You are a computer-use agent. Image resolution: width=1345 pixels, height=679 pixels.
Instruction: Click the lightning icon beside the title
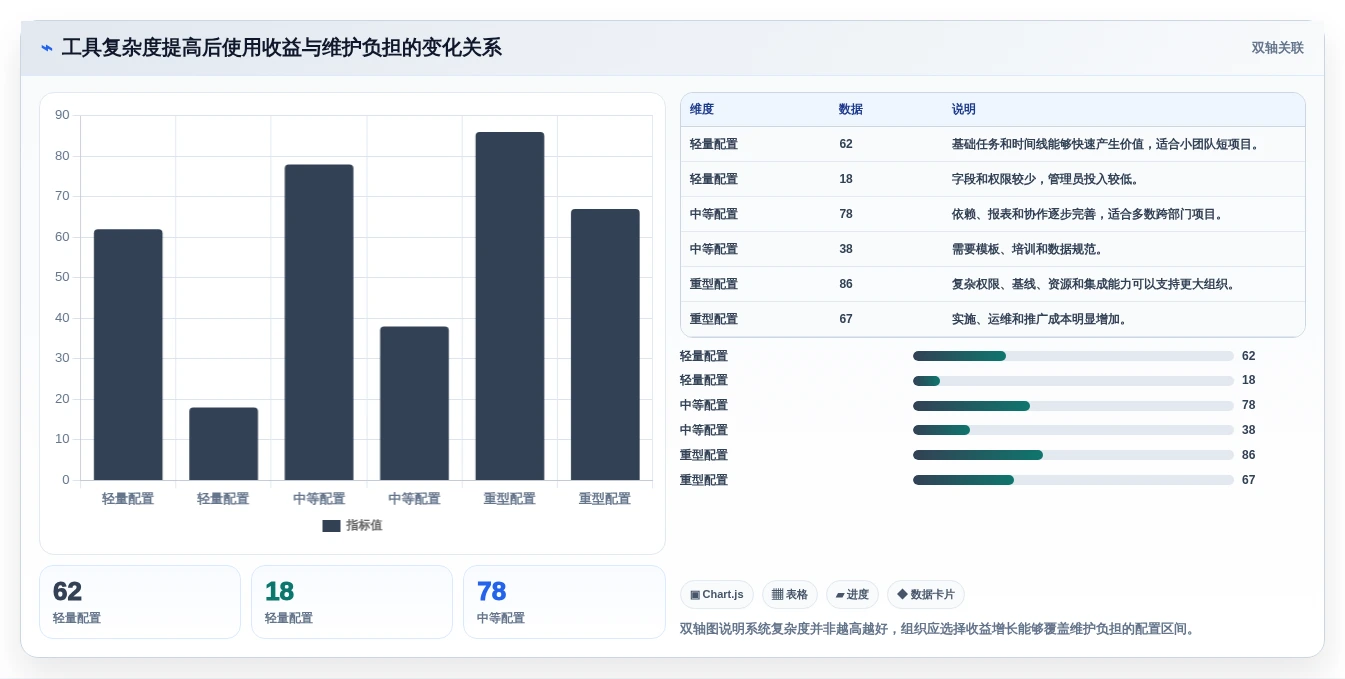(47, 48)
